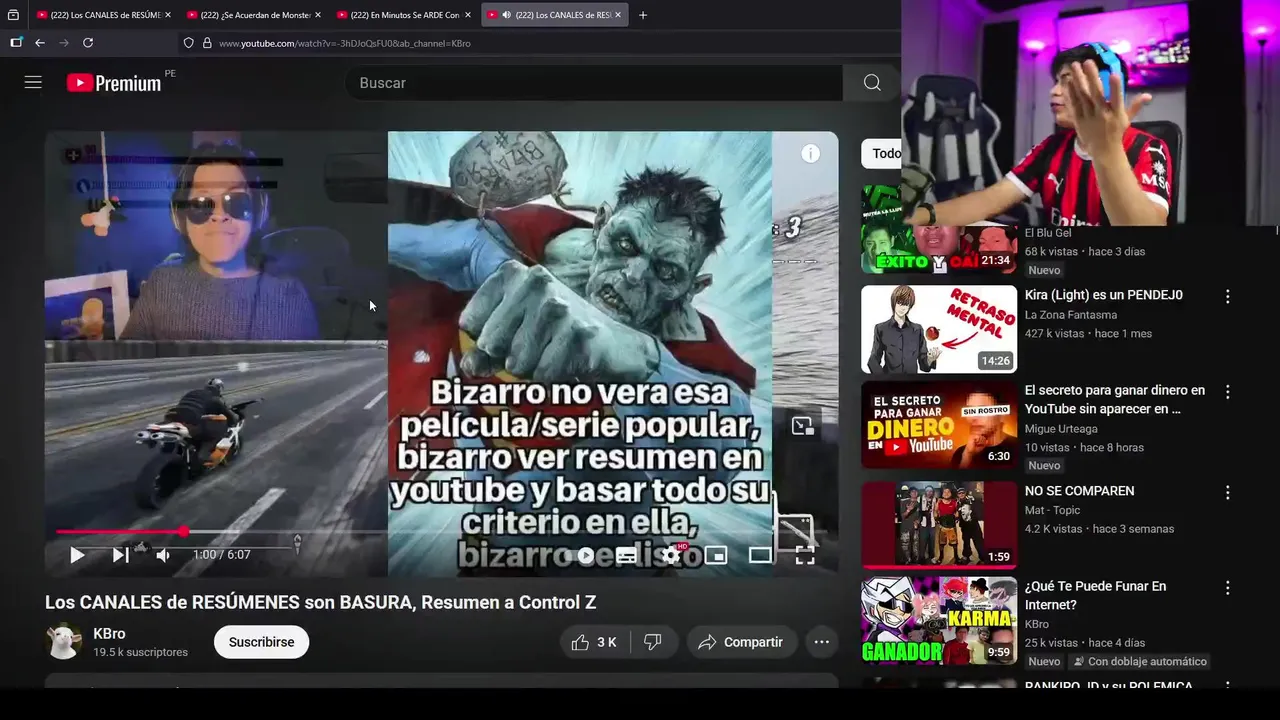This screenshot has width=1280, height=720.
Task: Open a new browser tab
Action: (643, 15)
